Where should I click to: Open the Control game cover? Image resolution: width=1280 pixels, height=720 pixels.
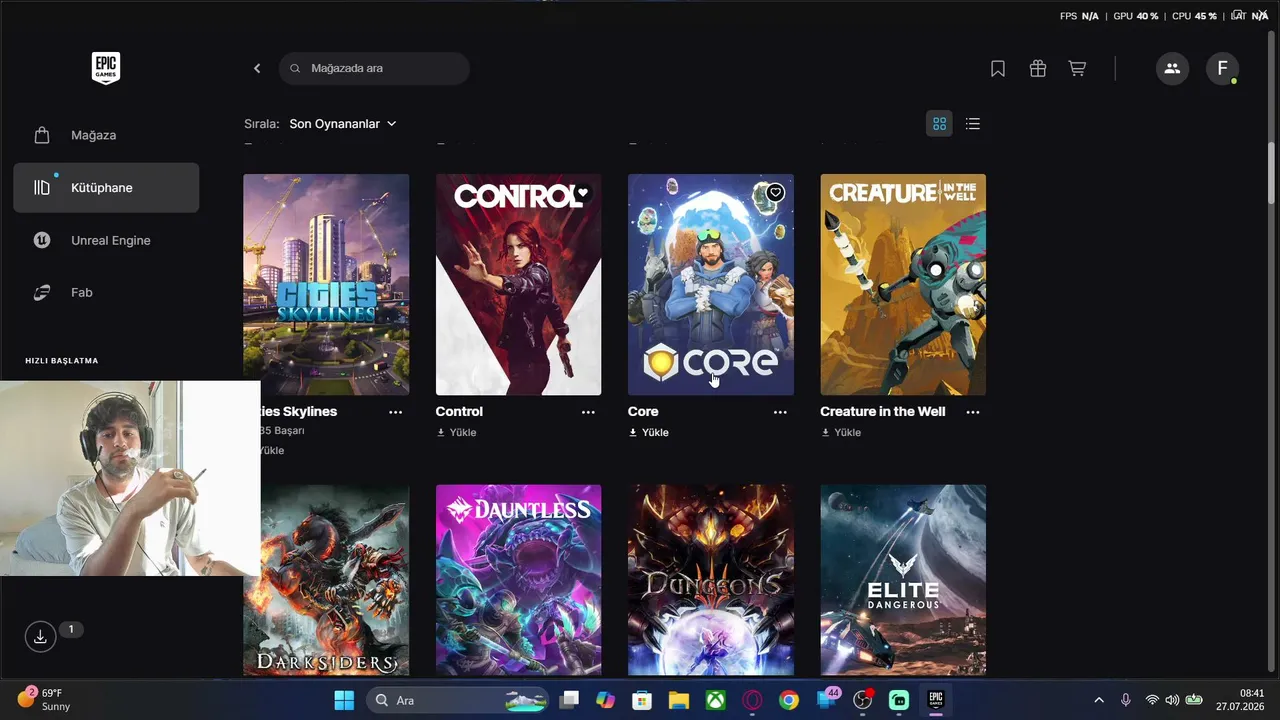(518, 285)
